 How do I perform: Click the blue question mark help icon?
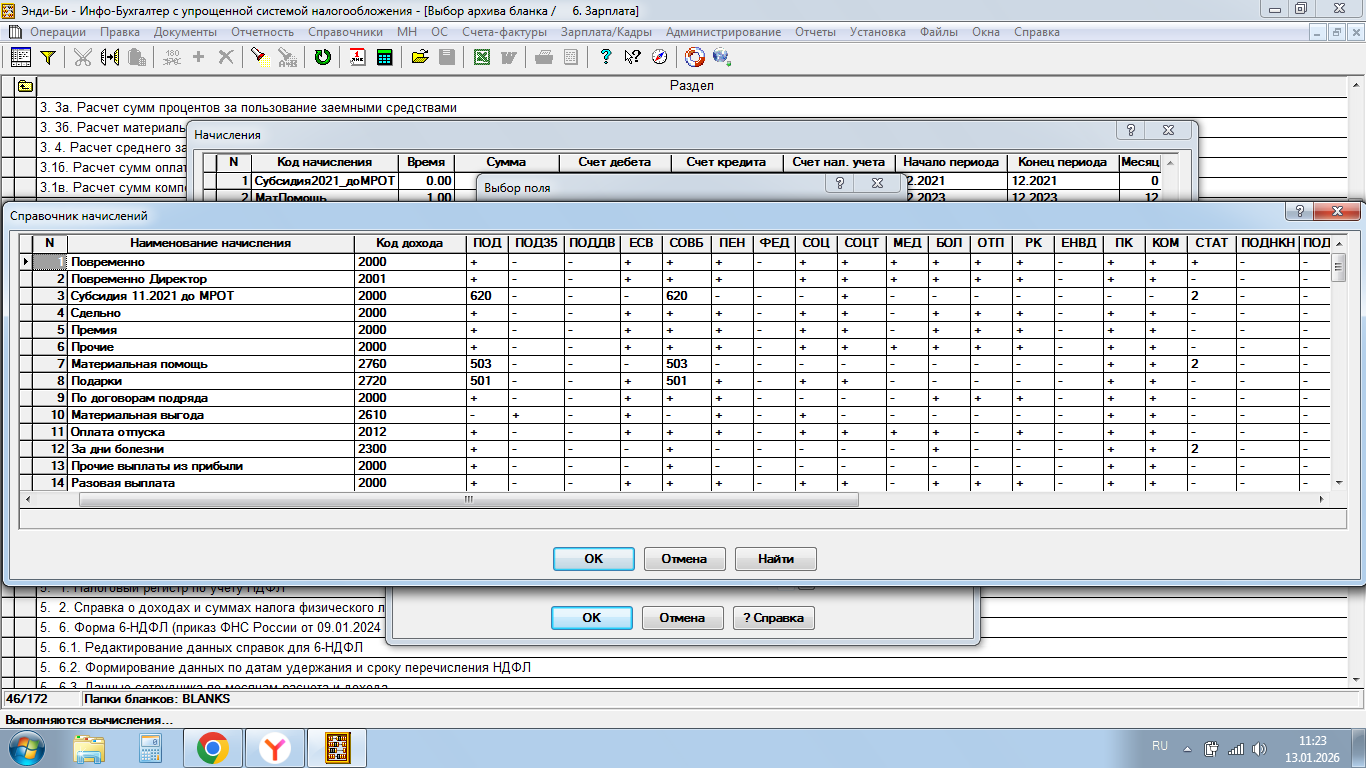coord(605,57)
